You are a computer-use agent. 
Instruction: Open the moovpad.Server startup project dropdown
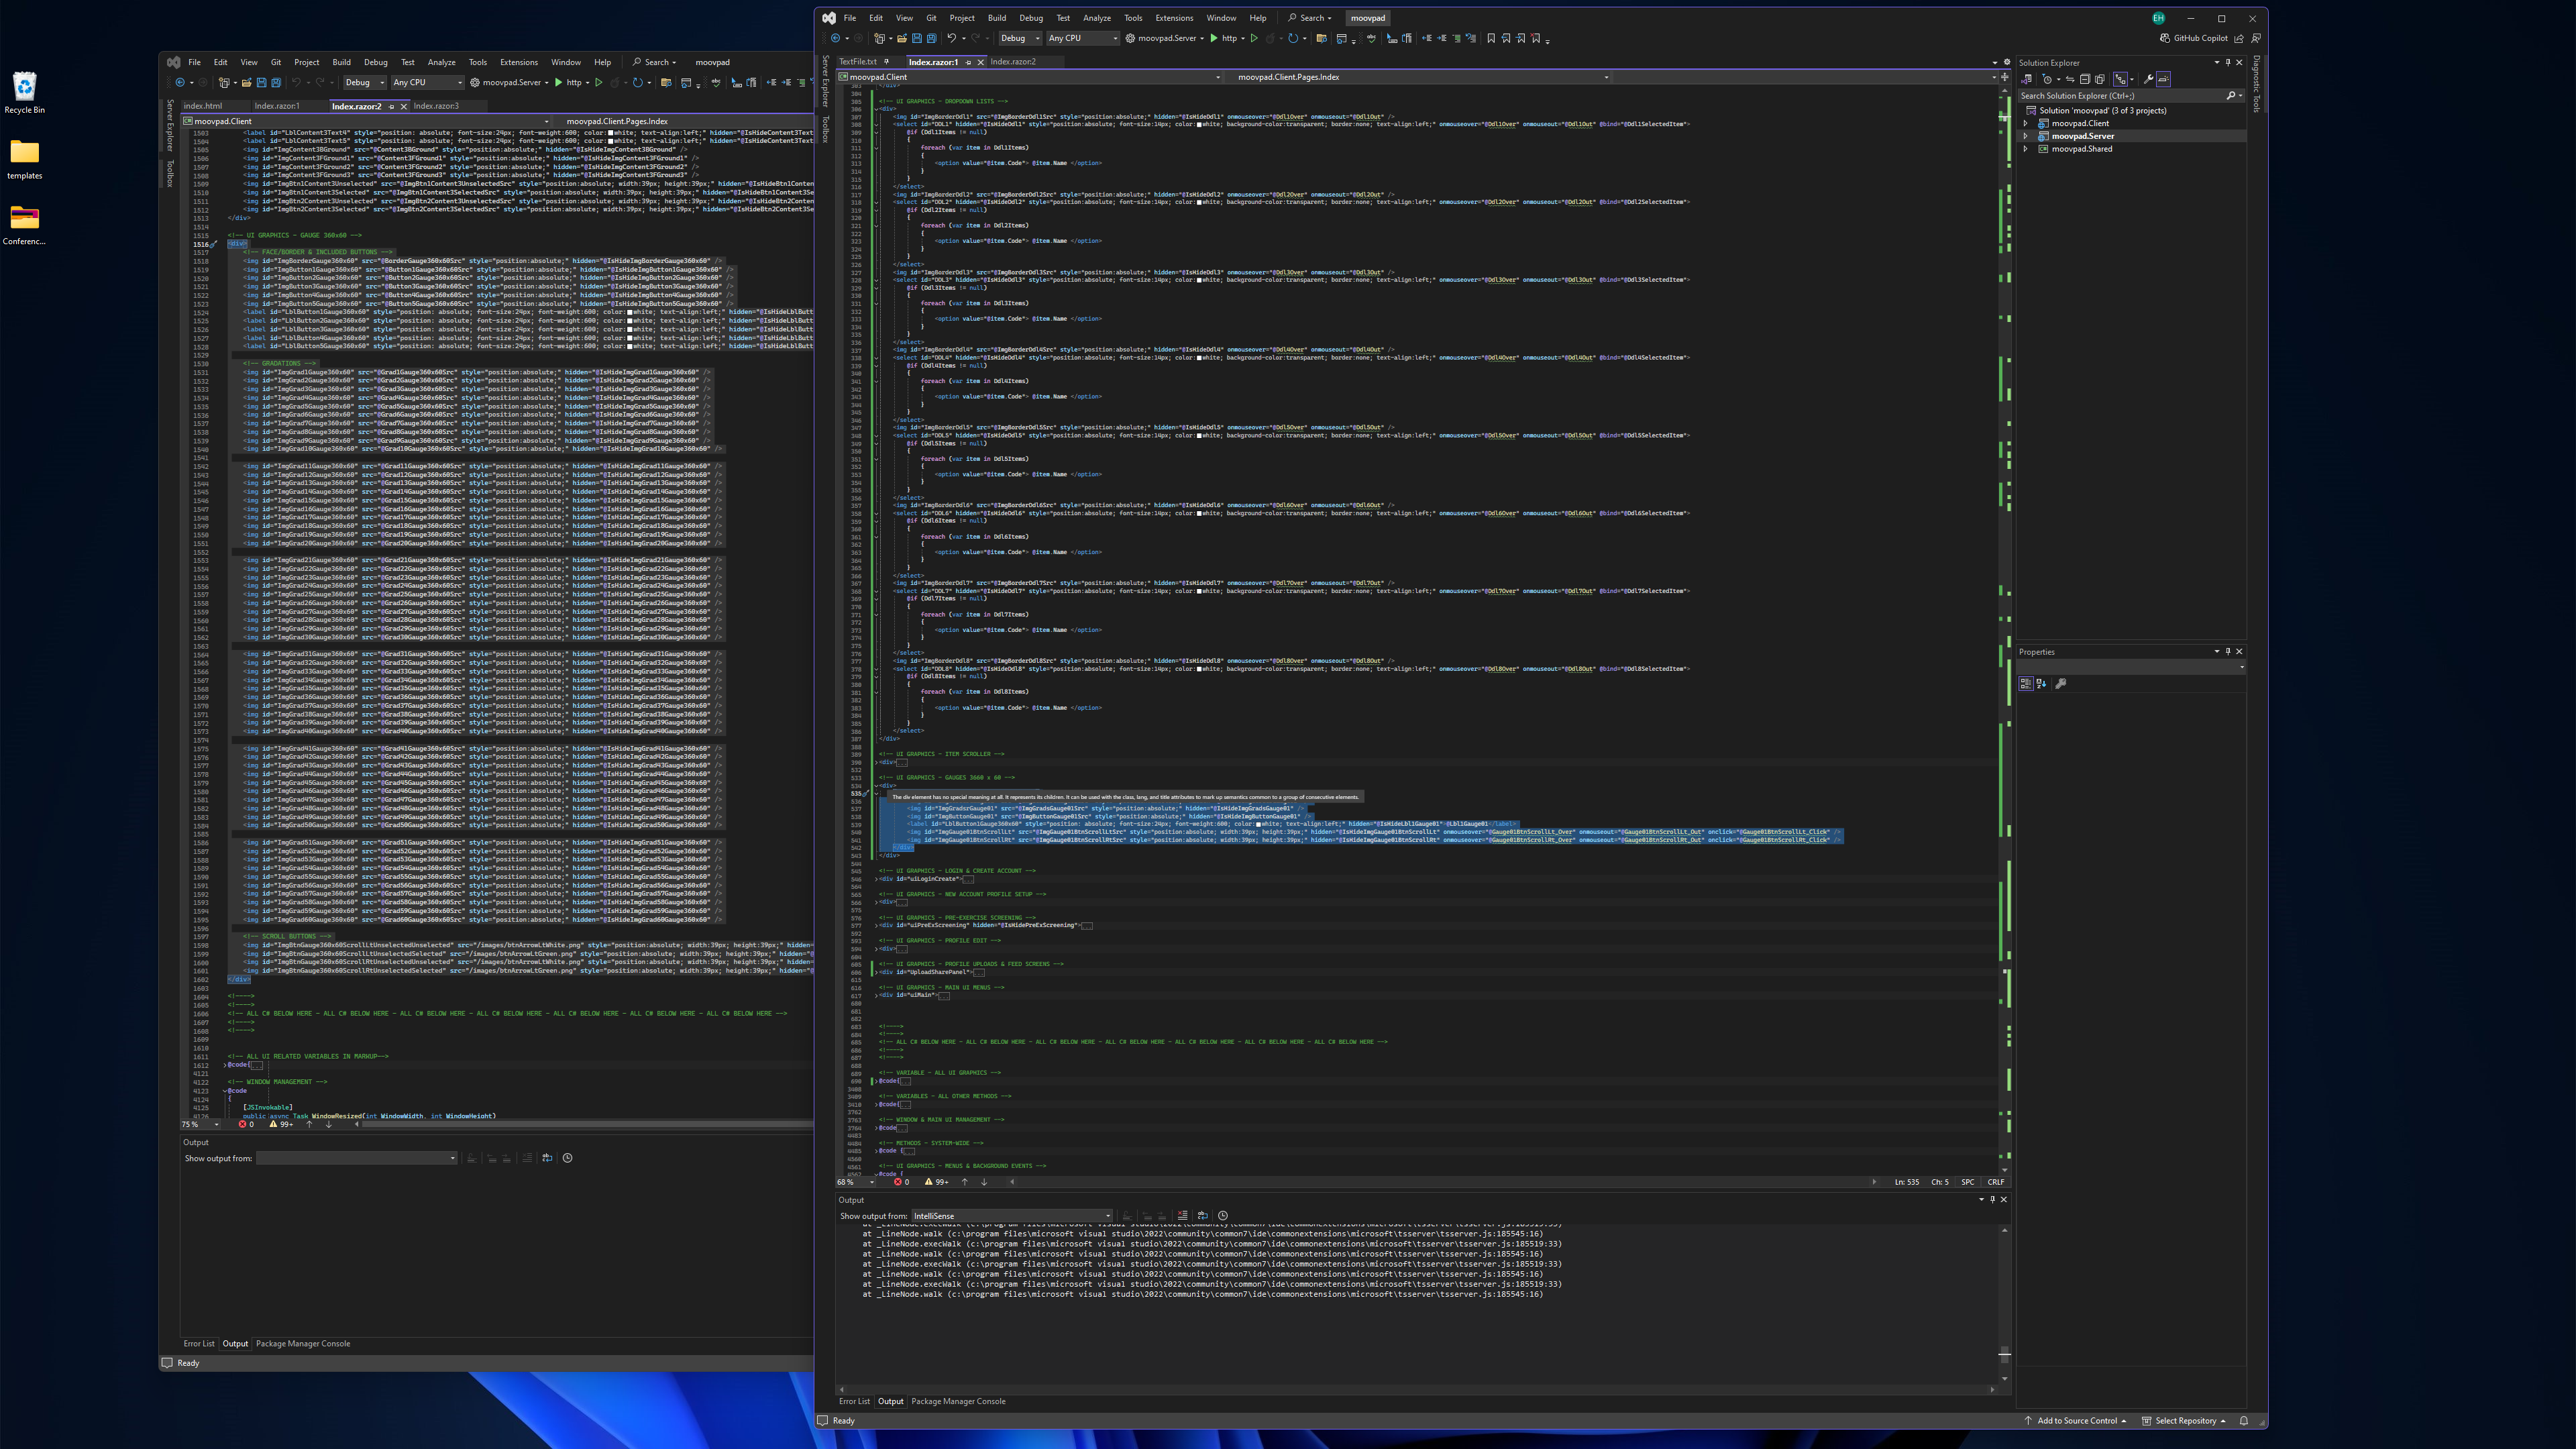pyautogui.click(x=1202, y=38)
